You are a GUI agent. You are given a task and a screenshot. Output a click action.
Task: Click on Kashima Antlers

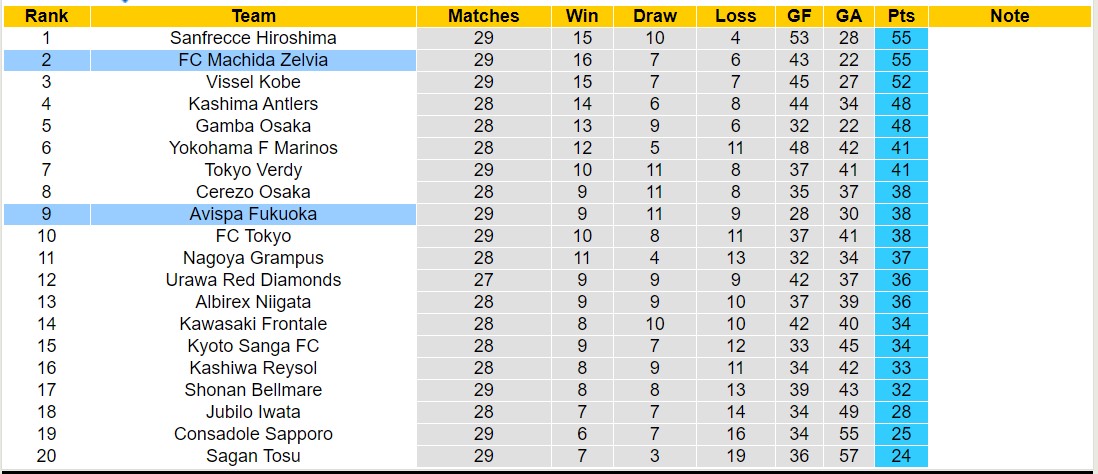[253, 104]
